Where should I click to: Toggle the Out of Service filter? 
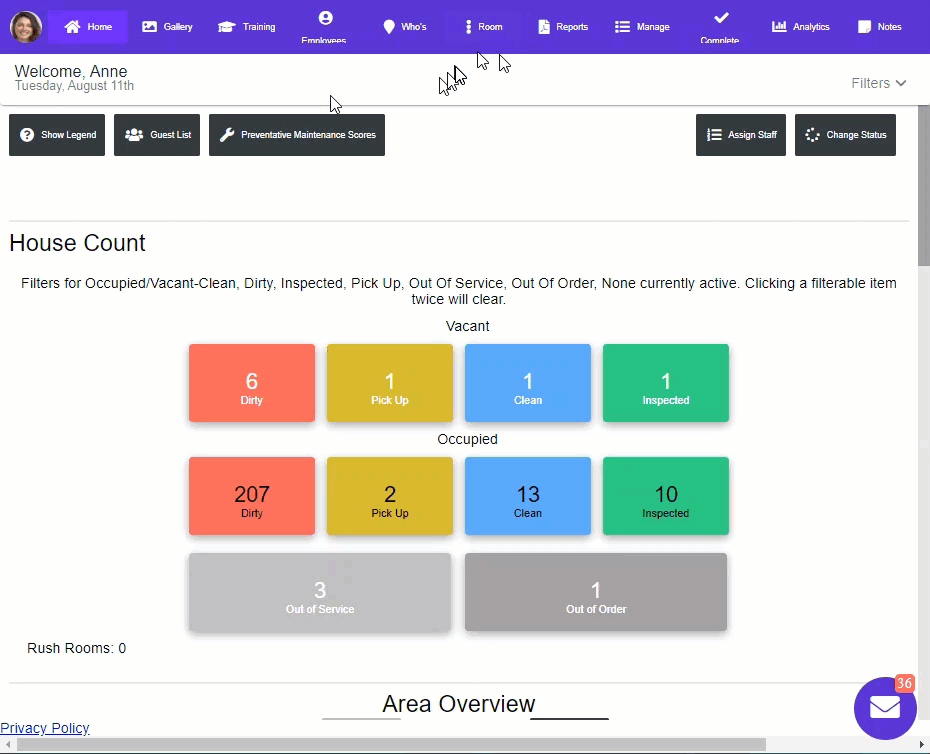pos(320,592)
